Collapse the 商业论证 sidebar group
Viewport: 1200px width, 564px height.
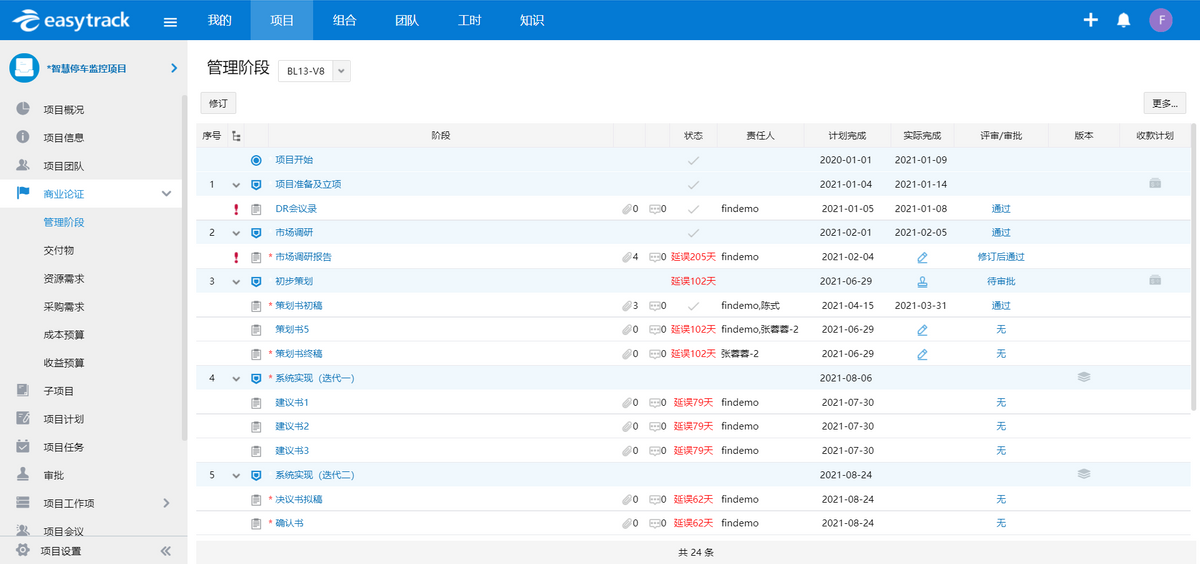(x=166, y=194)
